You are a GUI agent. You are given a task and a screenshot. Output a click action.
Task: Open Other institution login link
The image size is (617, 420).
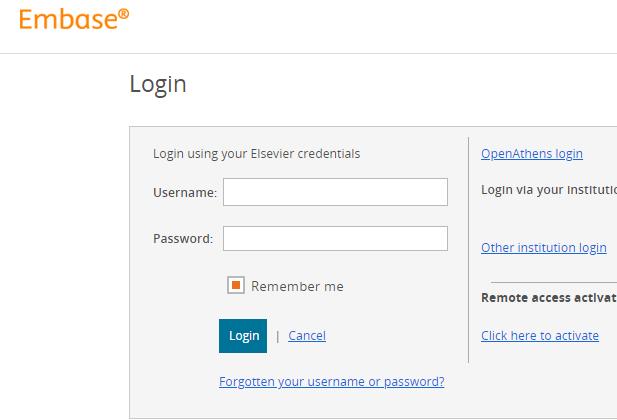543,248
